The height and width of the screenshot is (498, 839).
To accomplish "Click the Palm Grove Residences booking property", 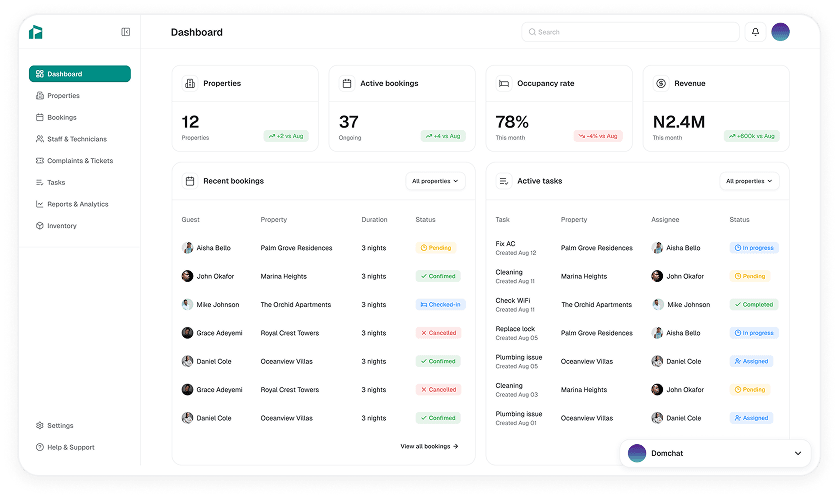I will click(296, 248).
